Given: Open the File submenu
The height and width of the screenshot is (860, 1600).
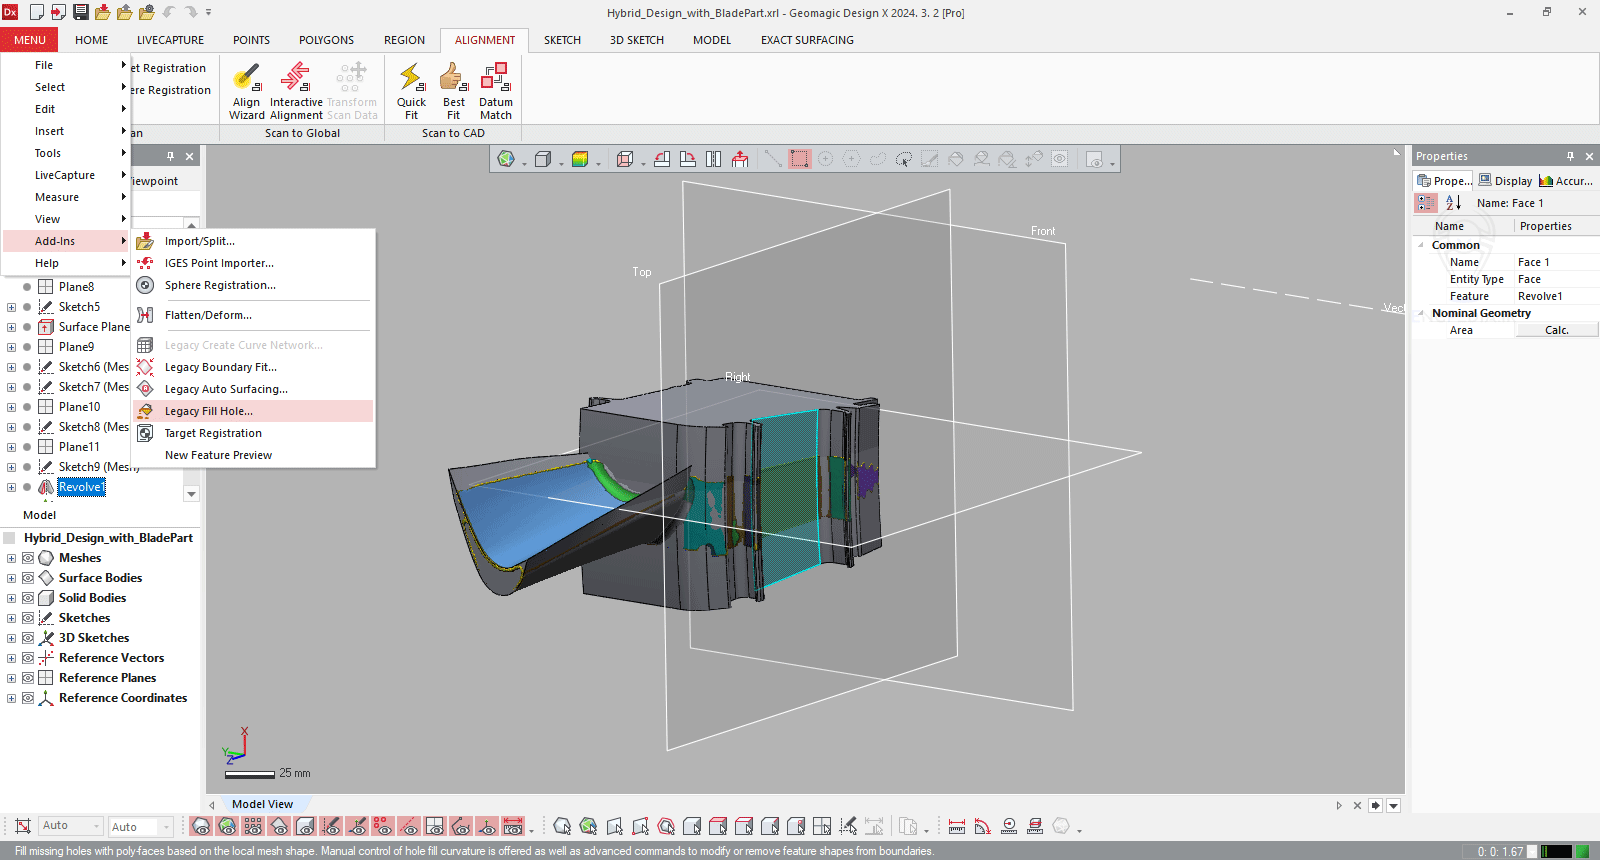Looking at the screenshot, I should pos(66,65).
